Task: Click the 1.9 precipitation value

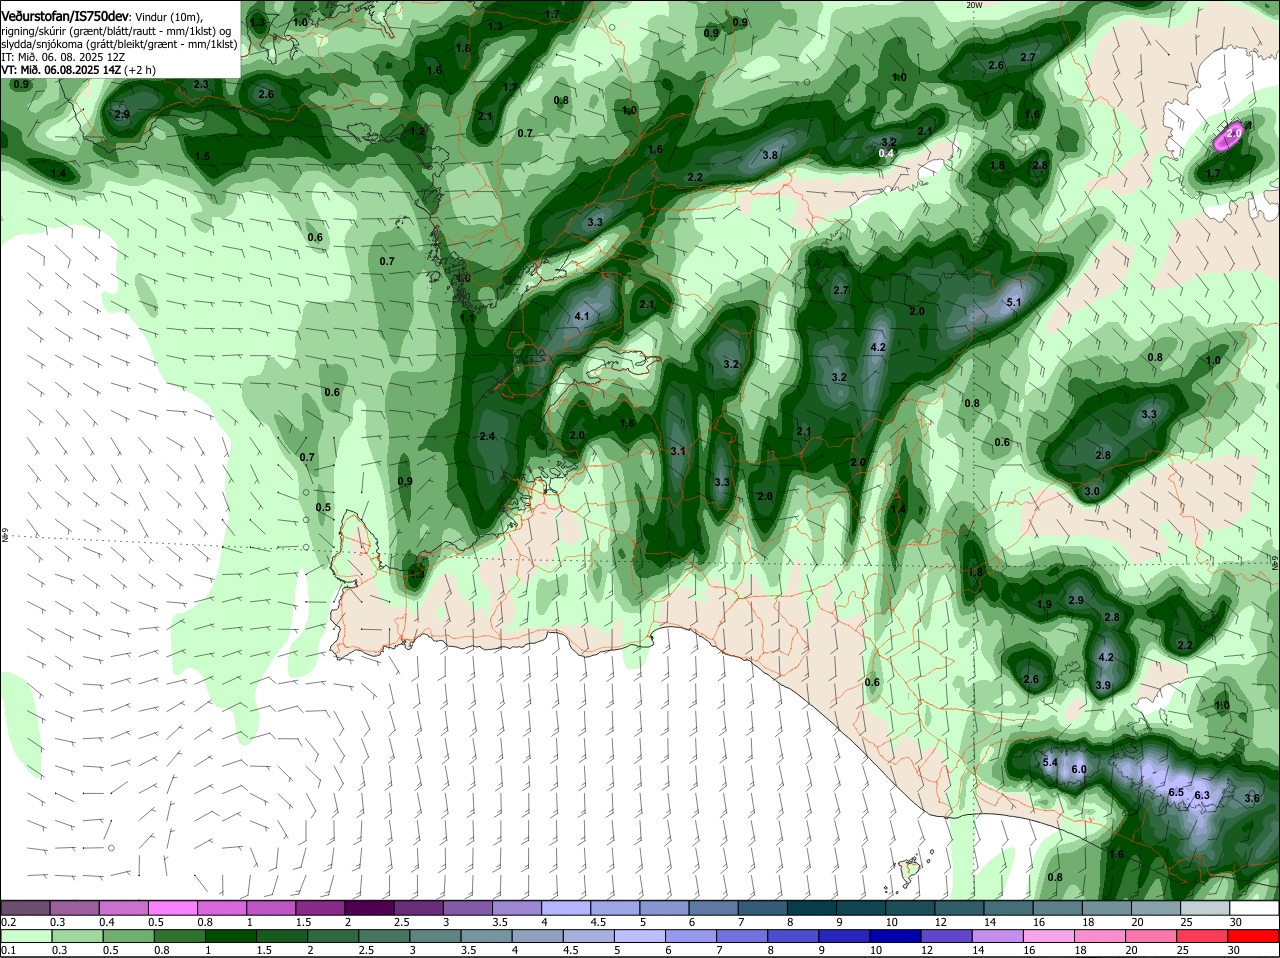Action: [x=1044, y=604]
